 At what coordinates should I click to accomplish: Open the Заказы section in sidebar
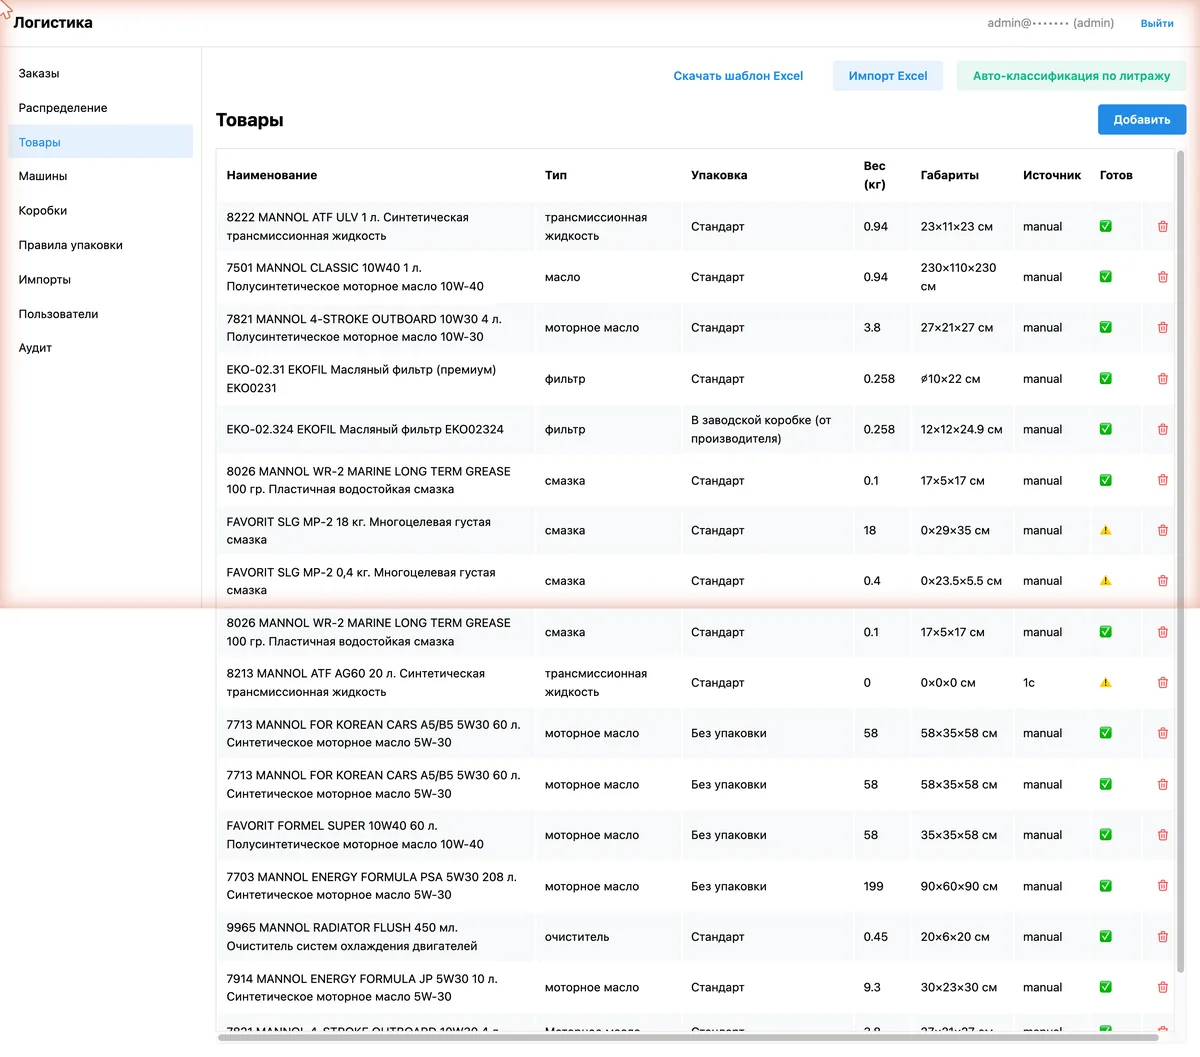[100, 74]
